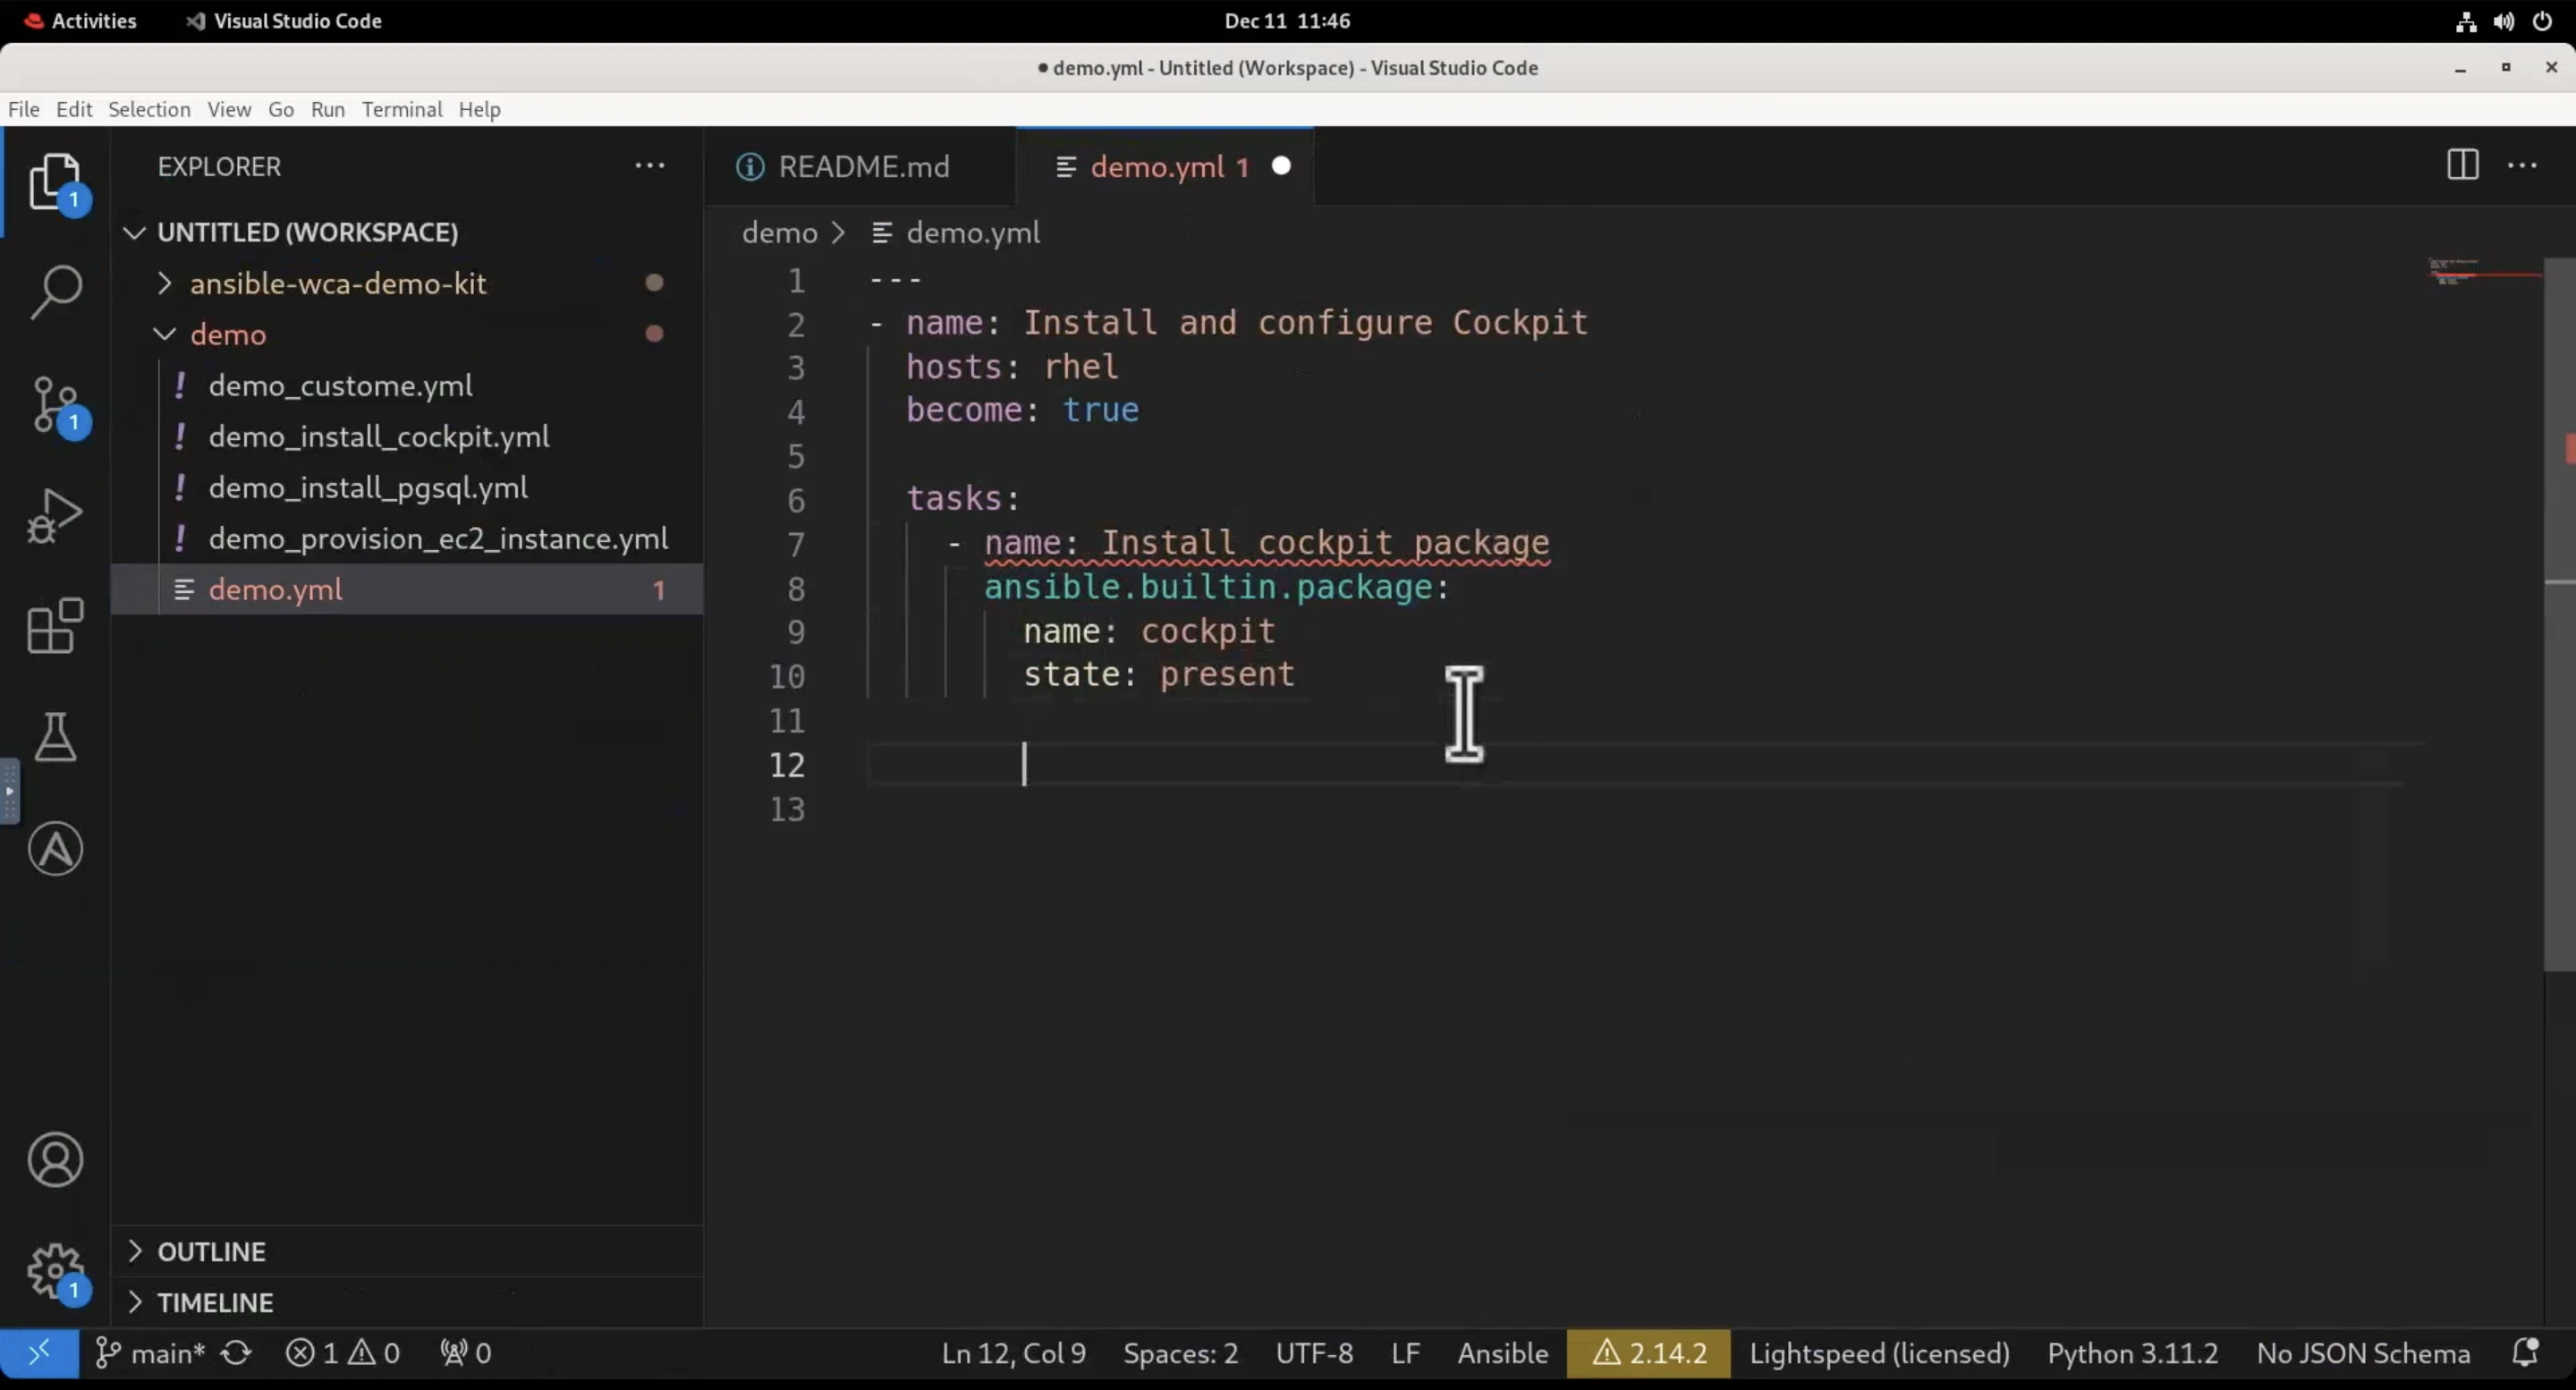
Task: Open the Dec 11 11:46 clock
Action: tap(1287, 21)
